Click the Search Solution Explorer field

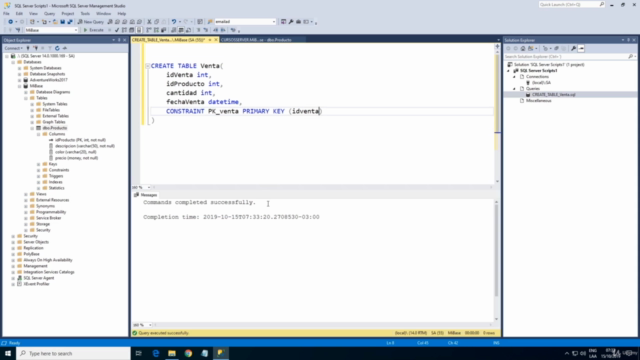click(x=570, y=57)
